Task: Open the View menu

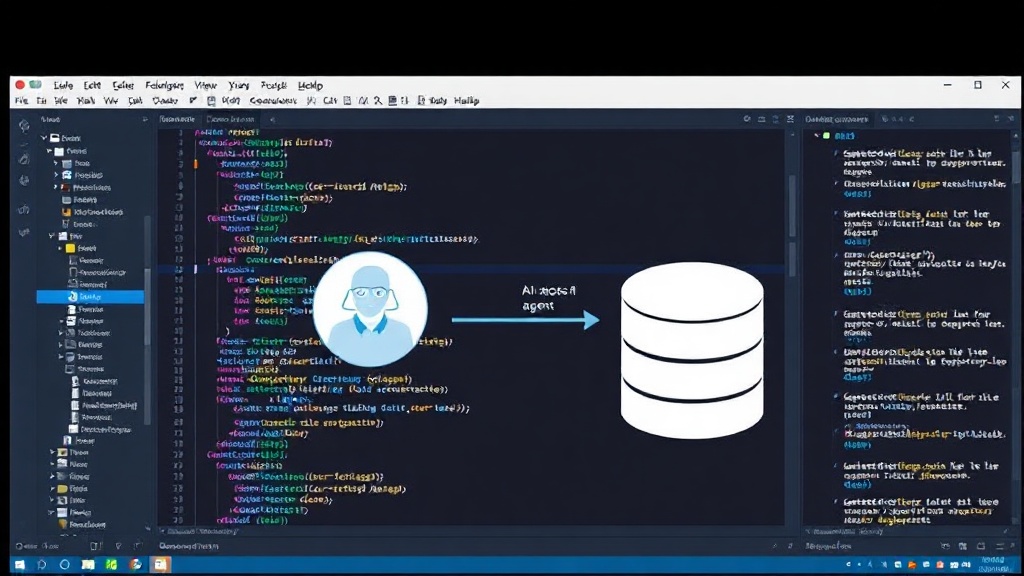Action: [x=205, y=86]
